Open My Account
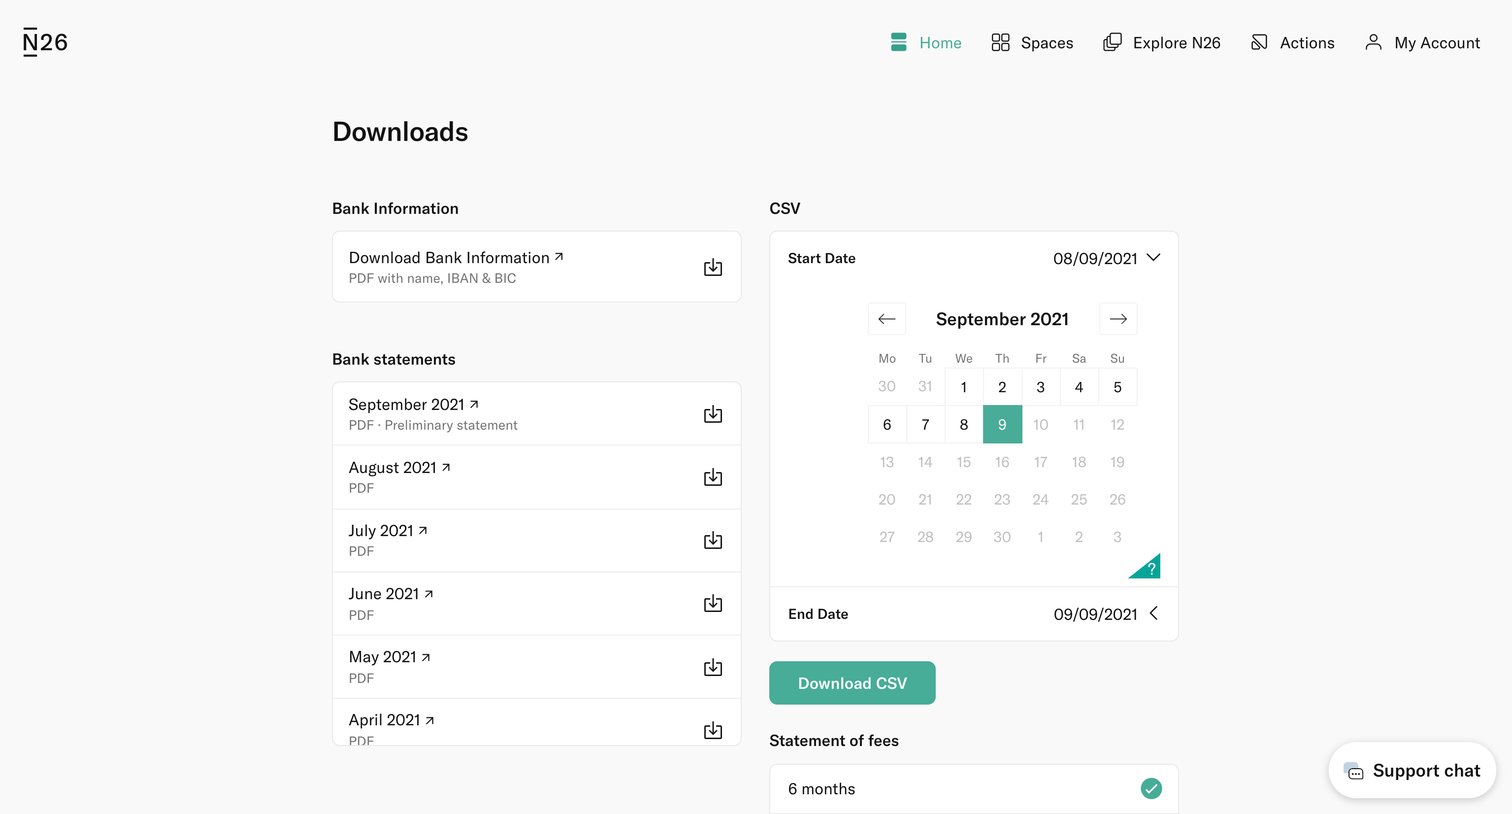Screen dimensions: 1512x814 (x=1422, y=42)
